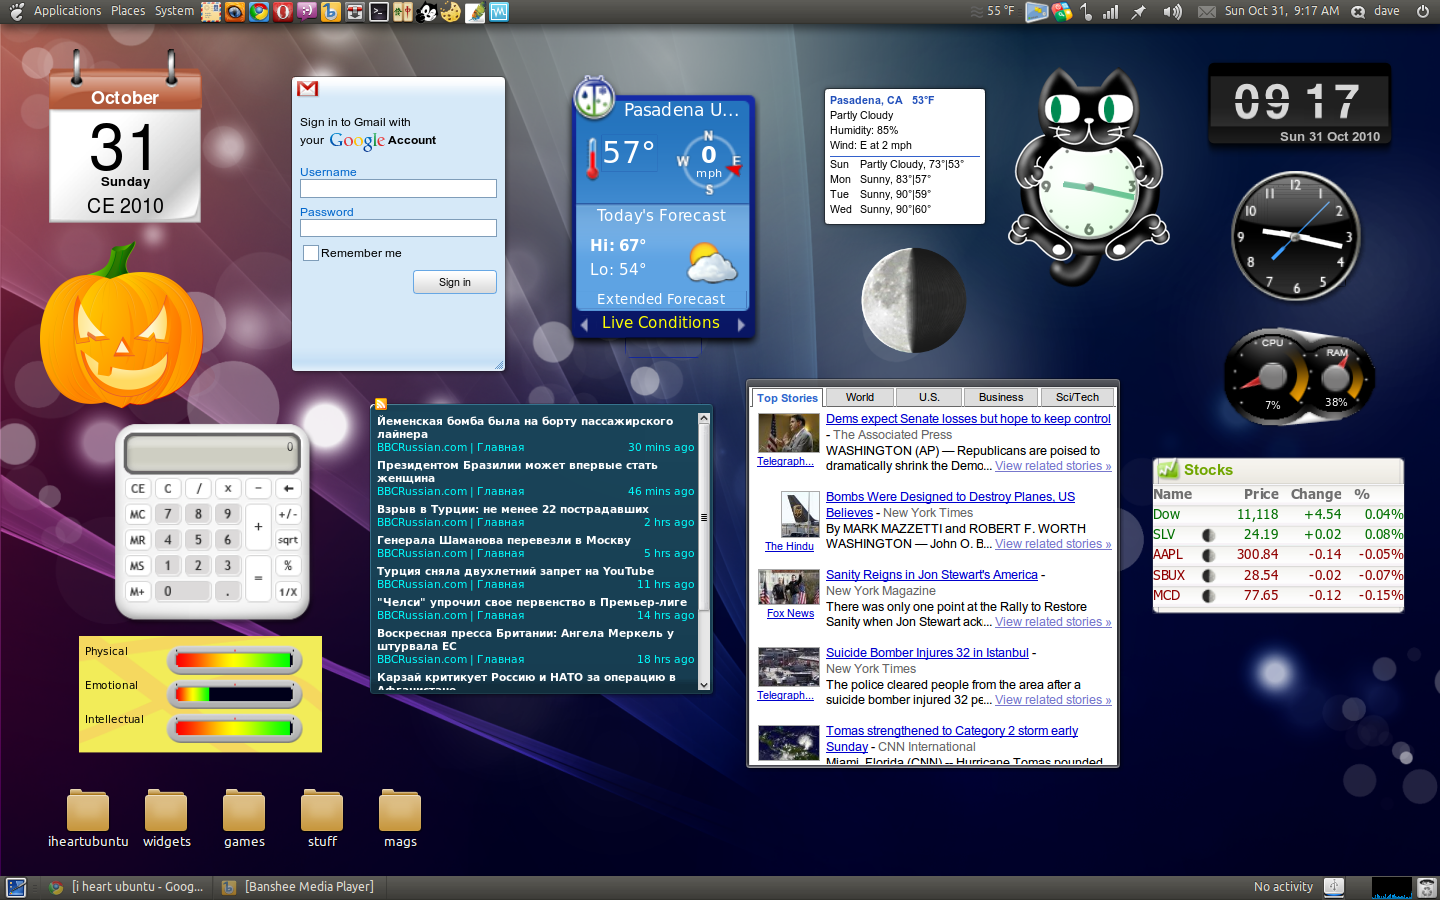Open Suicide Bomber Injures 32 in Istanbul link
Image resolution: width=1440 pixels, height=900 pixels.
click(927, 653)
